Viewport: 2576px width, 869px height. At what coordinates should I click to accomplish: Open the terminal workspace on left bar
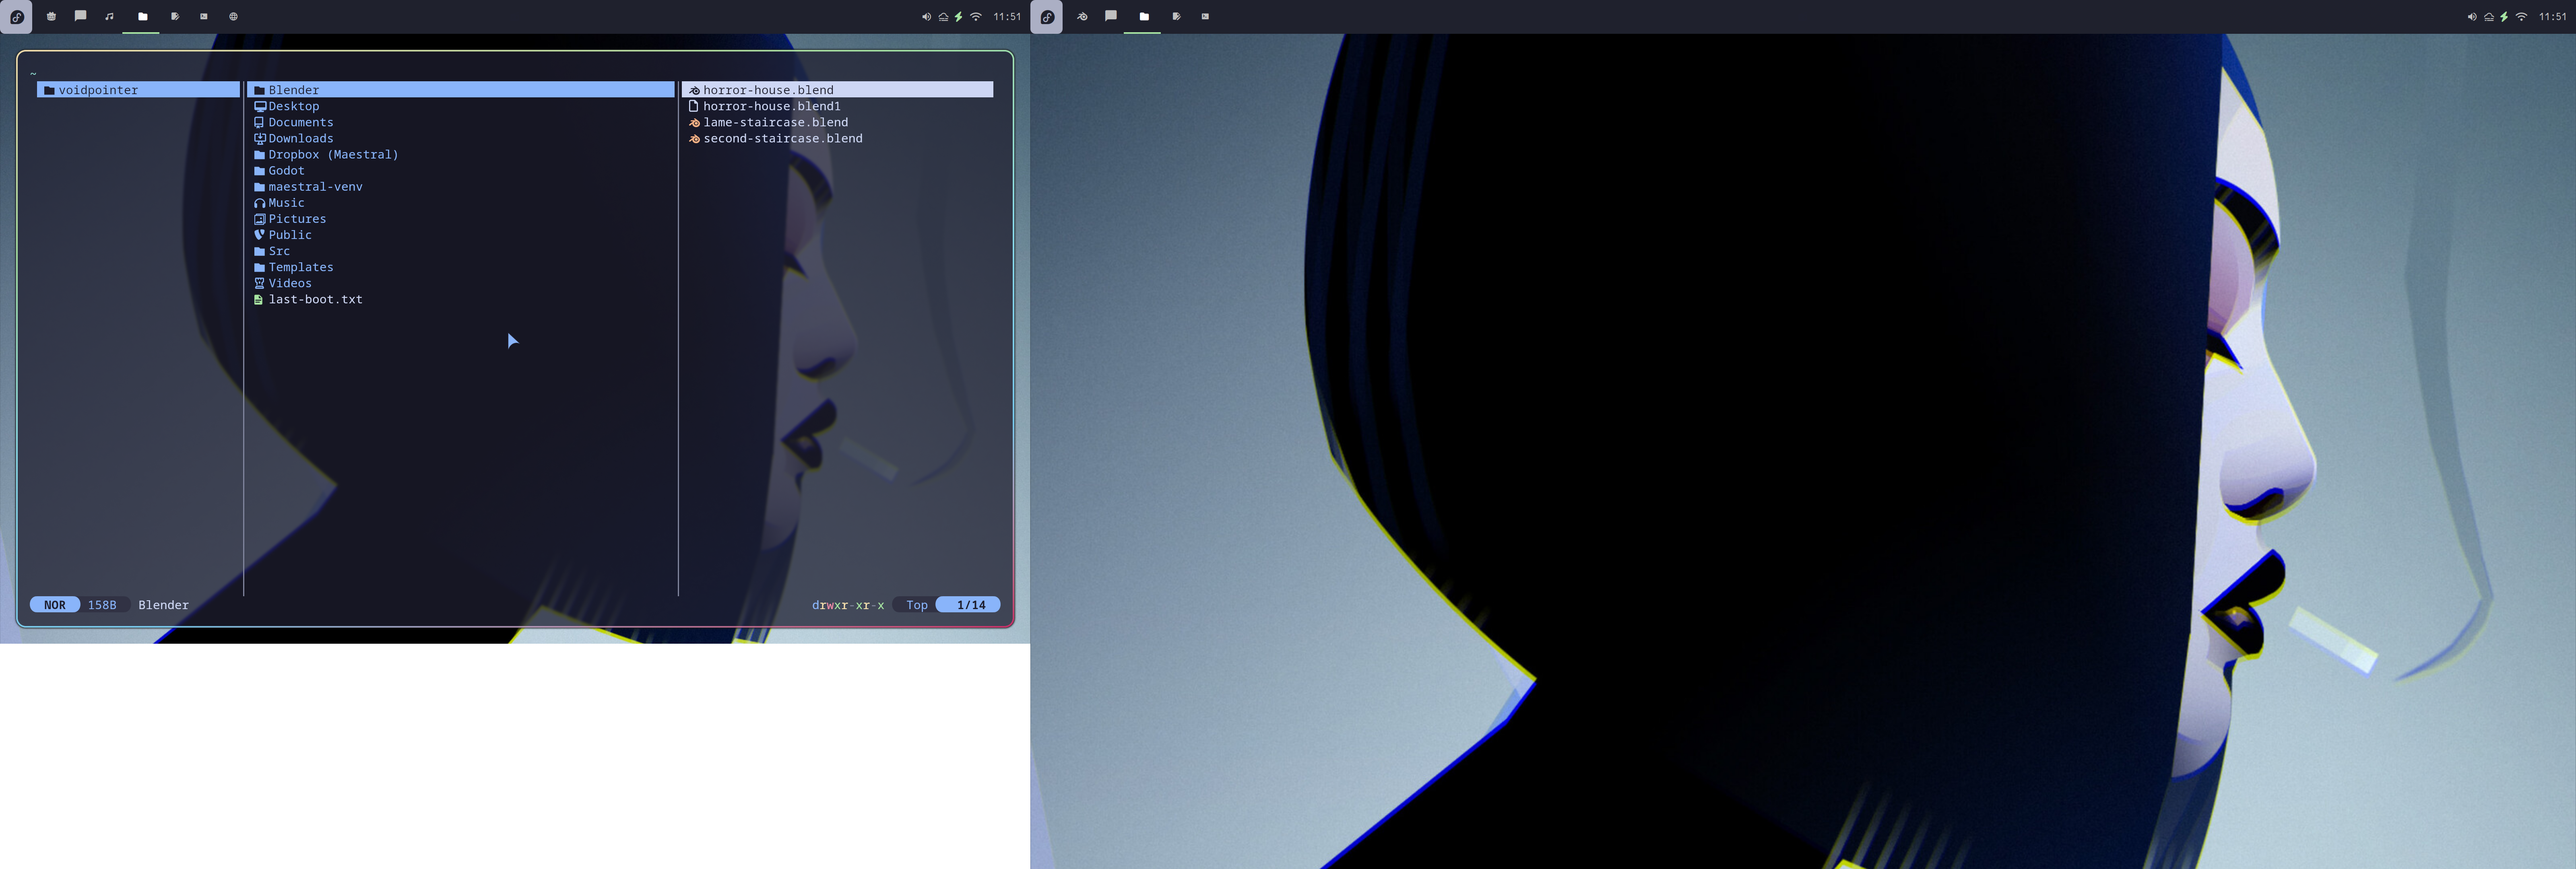(x=204, y=17)
